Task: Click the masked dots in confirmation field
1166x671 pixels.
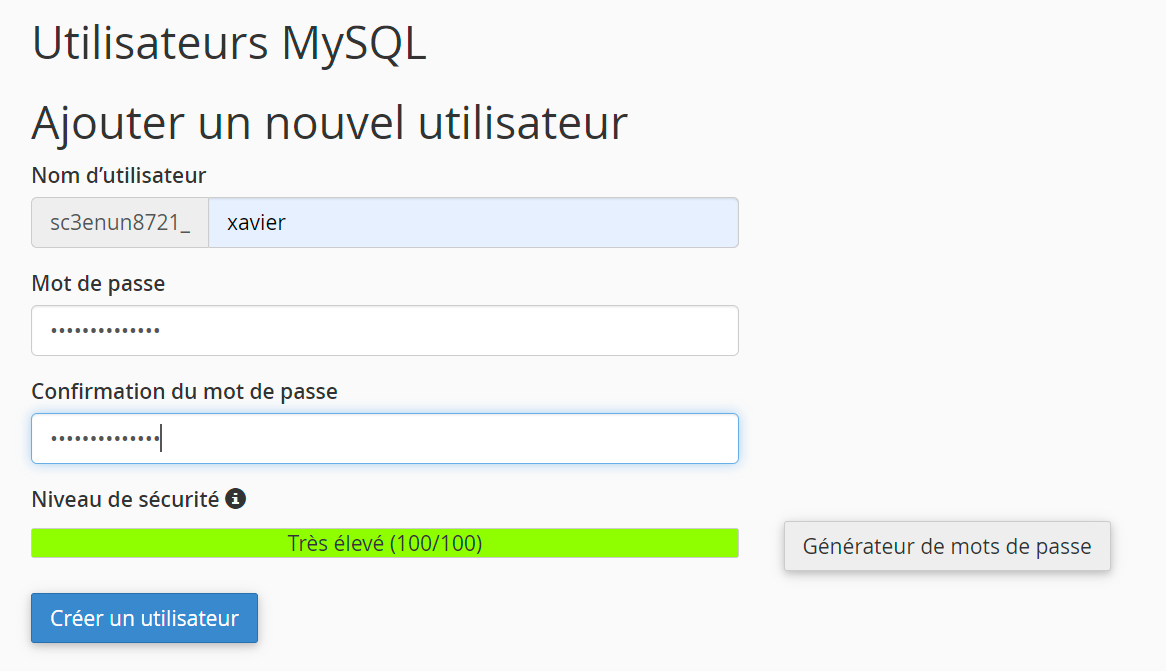Action: 105,439
